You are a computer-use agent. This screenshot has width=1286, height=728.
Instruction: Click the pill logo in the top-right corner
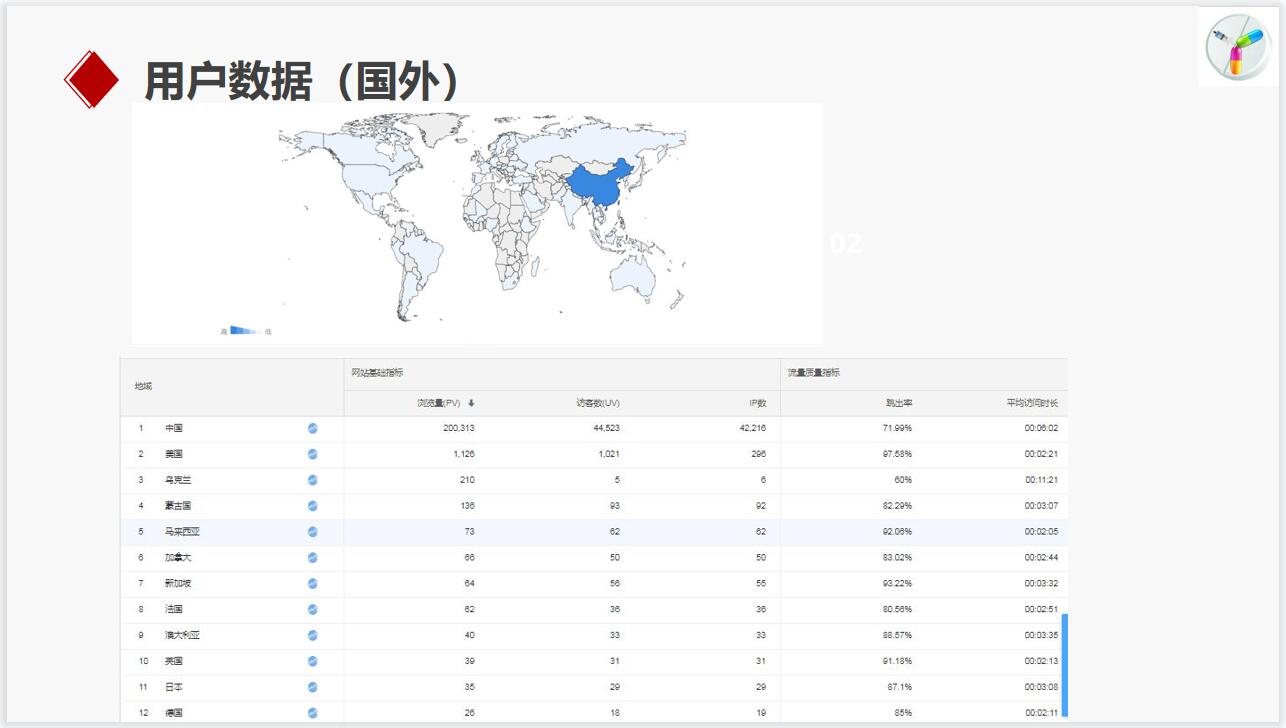1237,46
